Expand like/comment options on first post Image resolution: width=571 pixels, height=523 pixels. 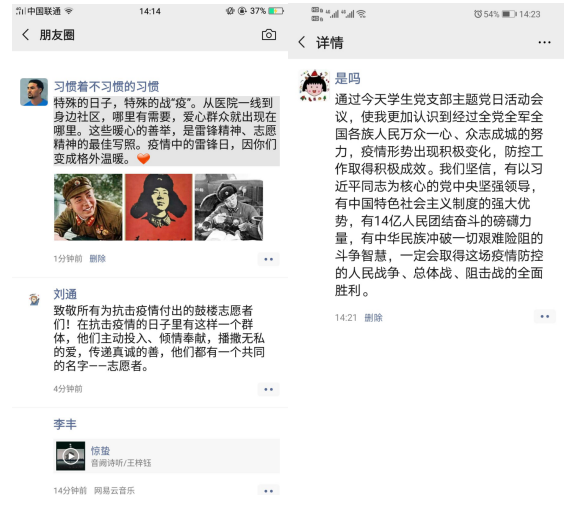pyautogui.click(x=268, y=259)
